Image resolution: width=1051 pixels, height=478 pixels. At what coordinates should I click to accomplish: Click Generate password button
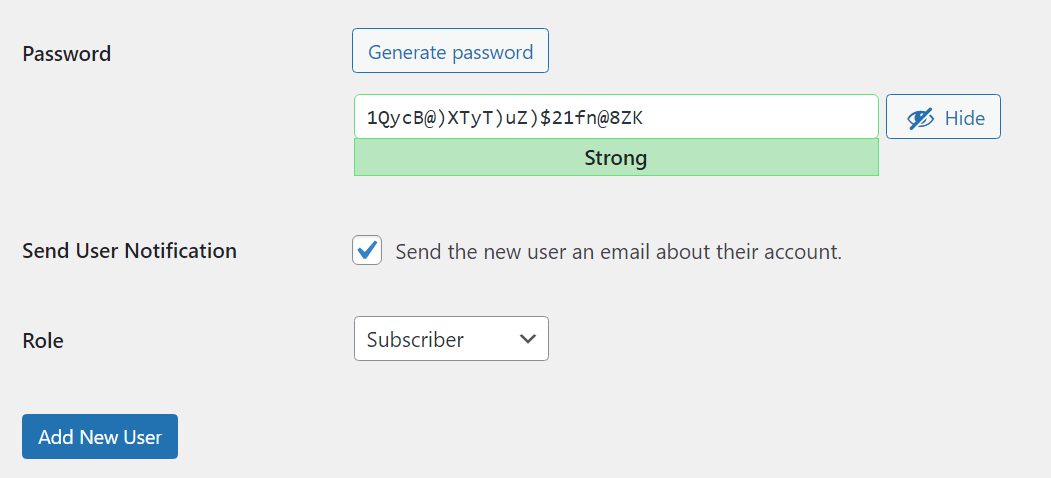click(450, 50)
